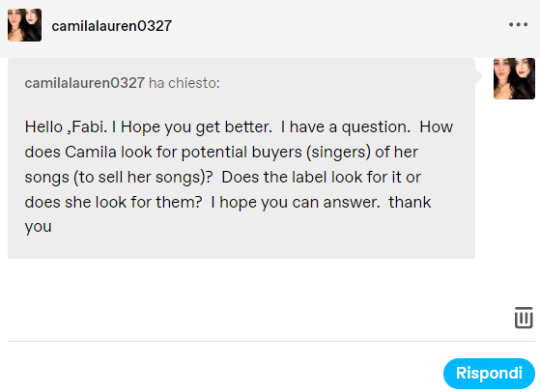540x392 pixels.
Task: Click the bubble's pointer arrow near the avatar
Action: click(x=479, y=76)
